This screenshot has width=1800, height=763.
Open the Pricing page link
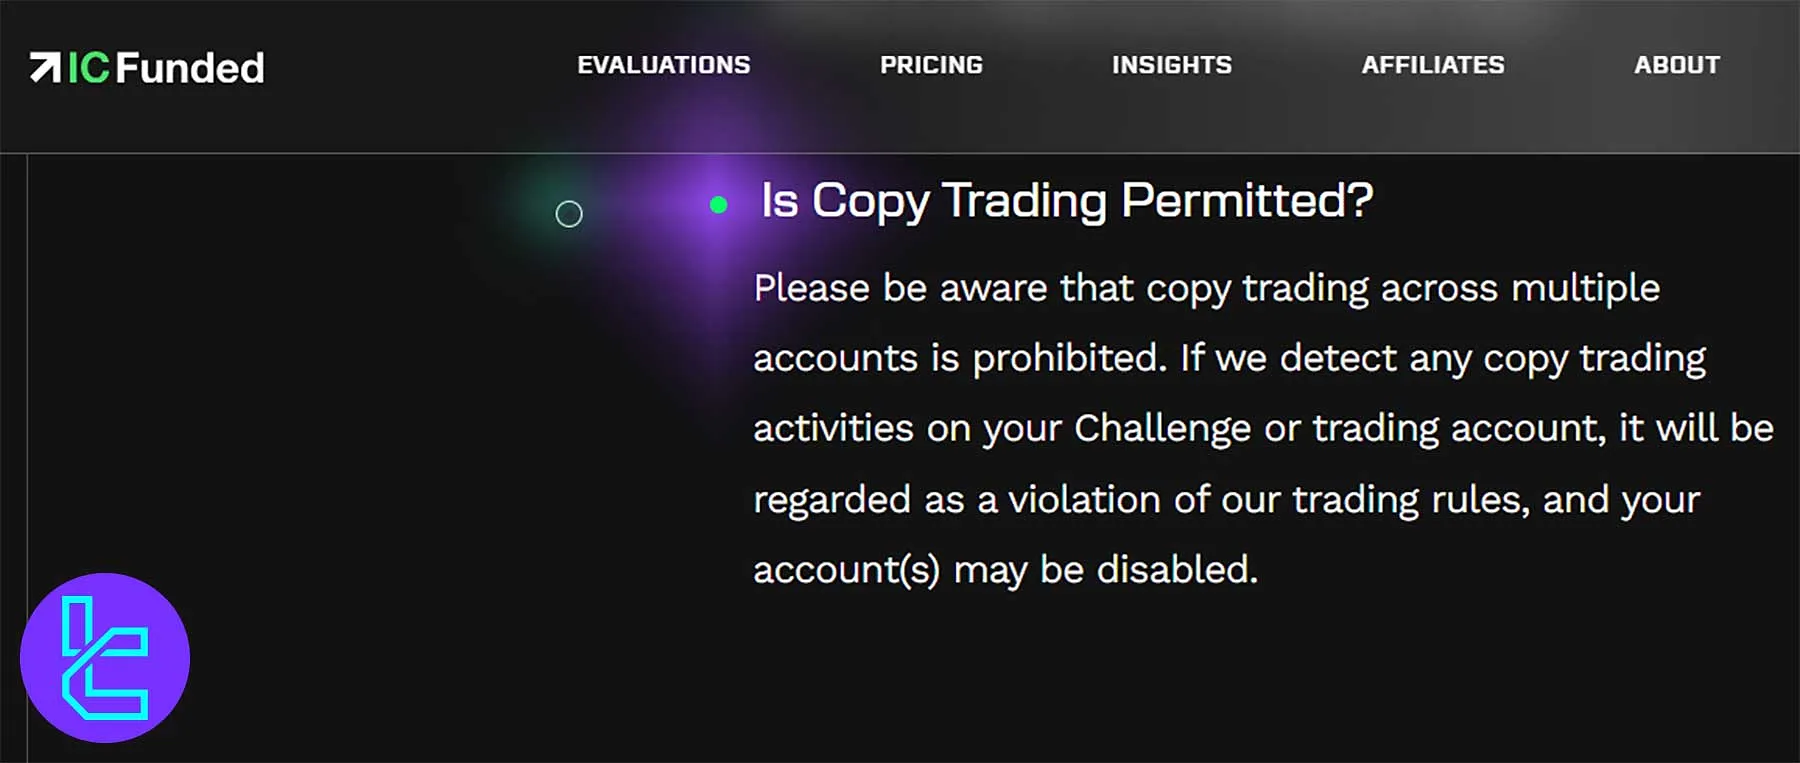click(x=931, y=66)
